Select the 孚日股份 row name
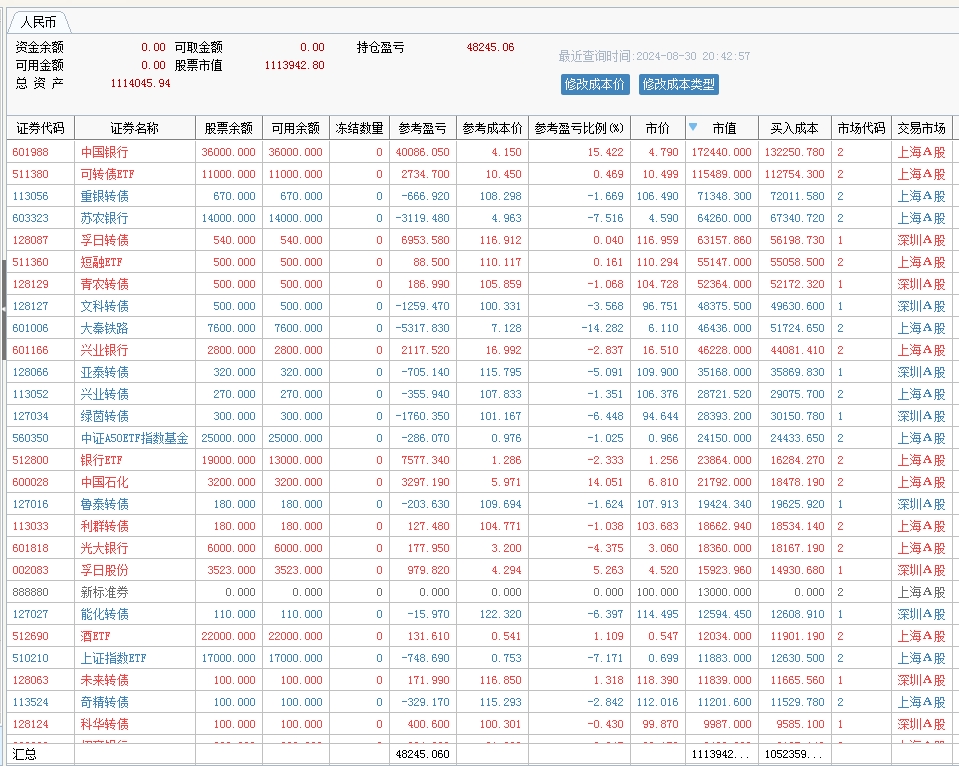Image resolution: width=959 pixels, height=766 pixels. [105, 571]
